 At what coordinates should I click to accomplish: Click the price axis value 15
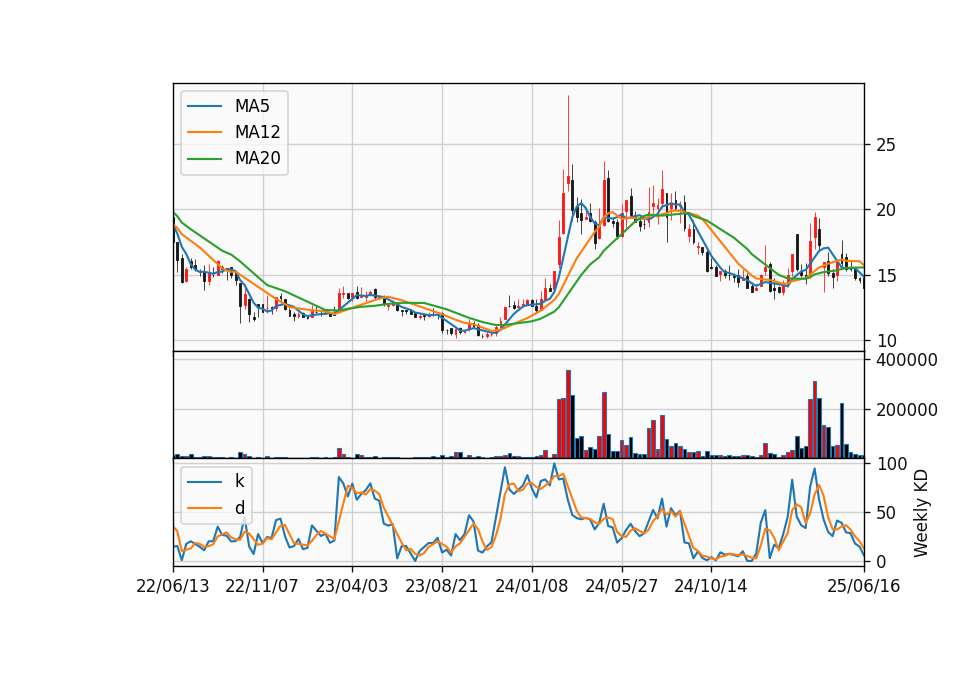pos(885,276)
